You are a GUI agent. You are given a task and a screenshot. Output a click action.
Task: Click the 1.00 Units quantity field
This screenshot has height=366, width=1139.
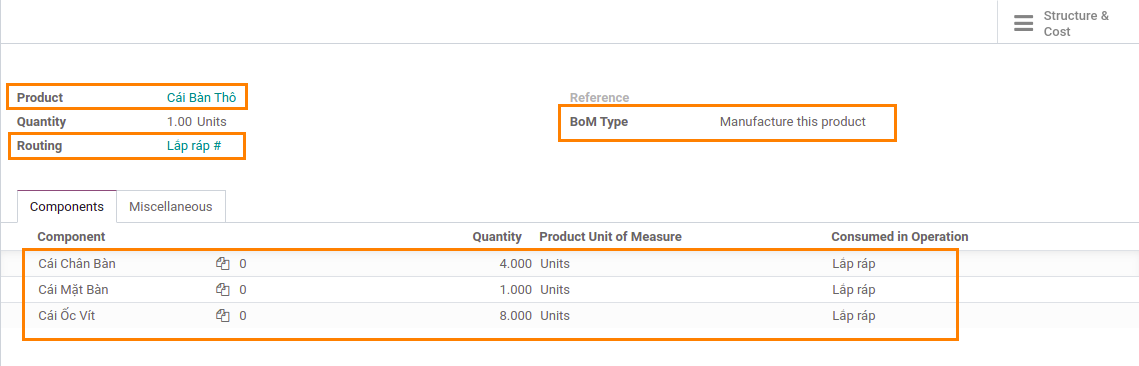[x=196, y=122]
